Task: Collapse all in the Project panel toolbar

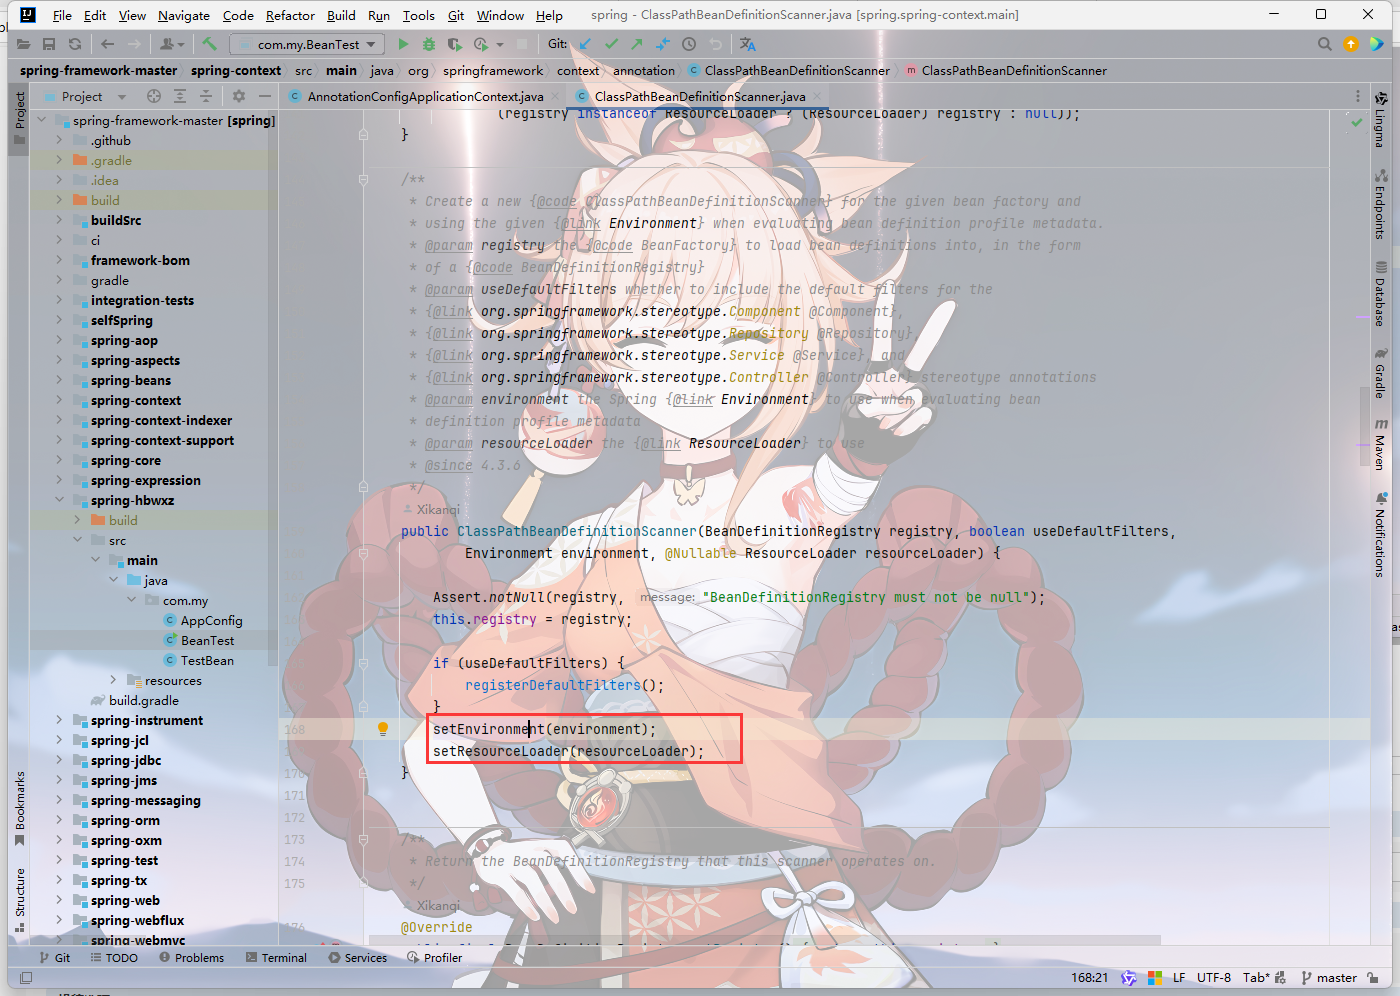Action: coord(206,96)
